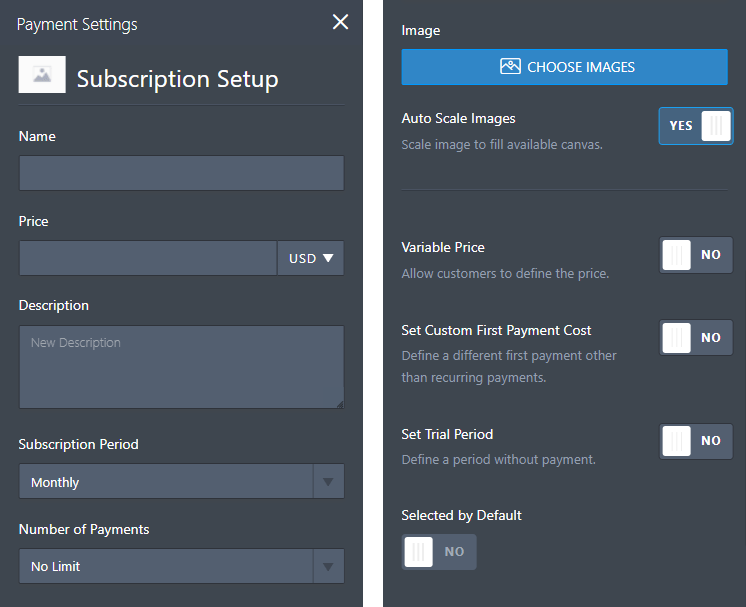Image resolution: width=746 pixels, height=607 pixels.
Task: Focus the Price input field
Action: click(147, 258)
